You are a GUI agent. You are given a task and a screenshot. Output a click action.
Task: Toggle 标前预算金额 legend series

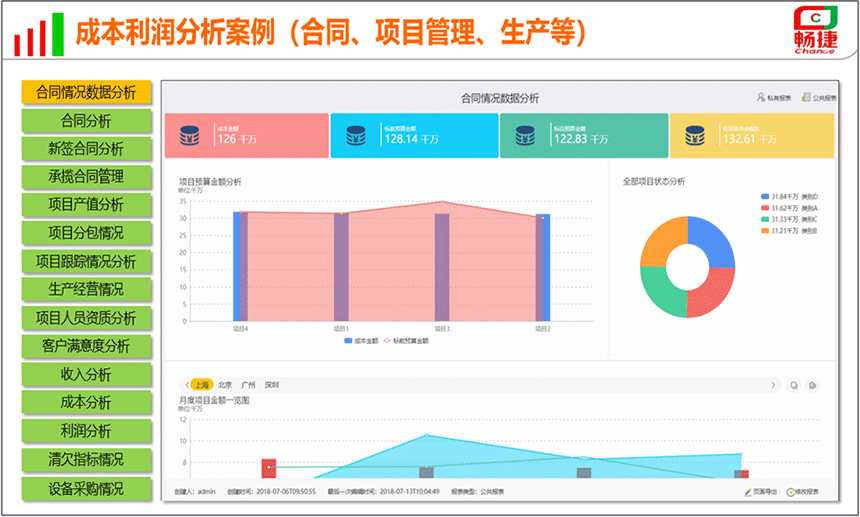click(x=406, y=341)
